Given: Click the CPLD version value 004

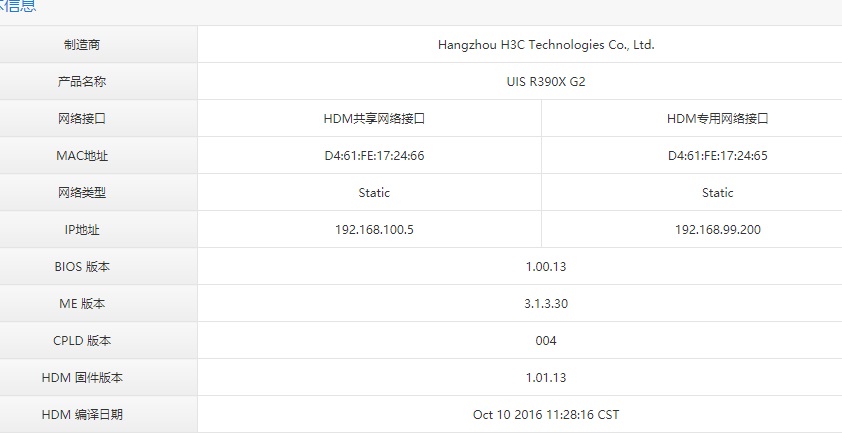Looking at the screenshot, I should pyautogui.click(x=545, y=341).
